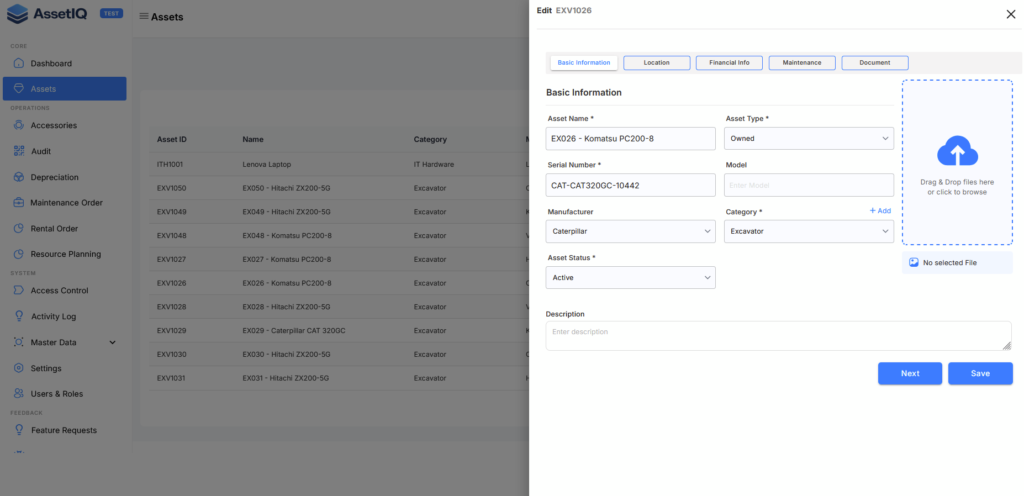
Task: Click the Access Control icon
Action: click(19, 290)
